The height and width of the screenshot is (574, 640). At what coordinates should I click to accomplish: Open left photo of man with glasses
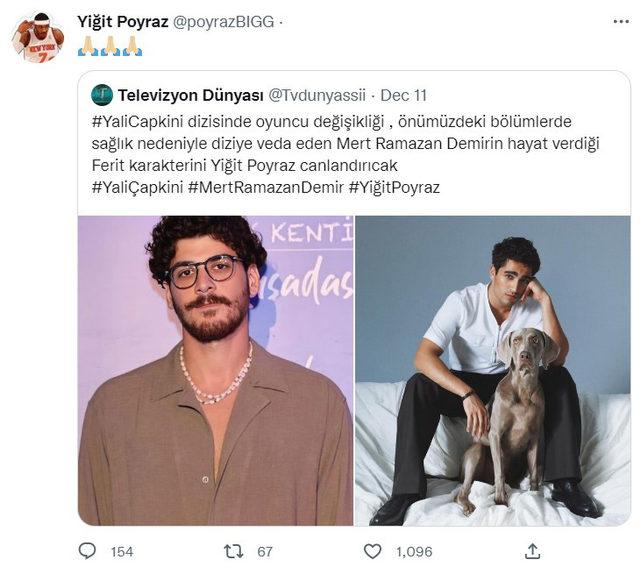pyautogui.click(x=216, y=370)
